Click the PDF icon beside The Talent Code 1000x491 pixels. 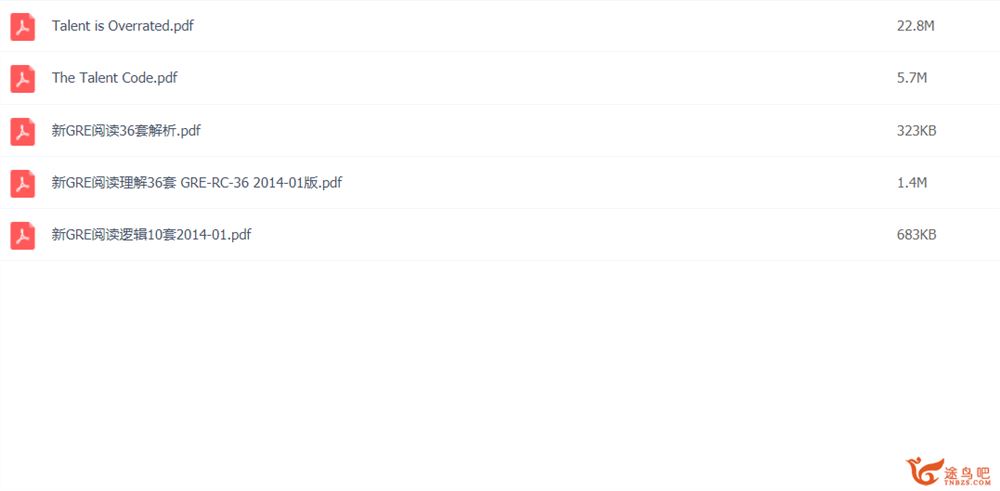(22, 78)
